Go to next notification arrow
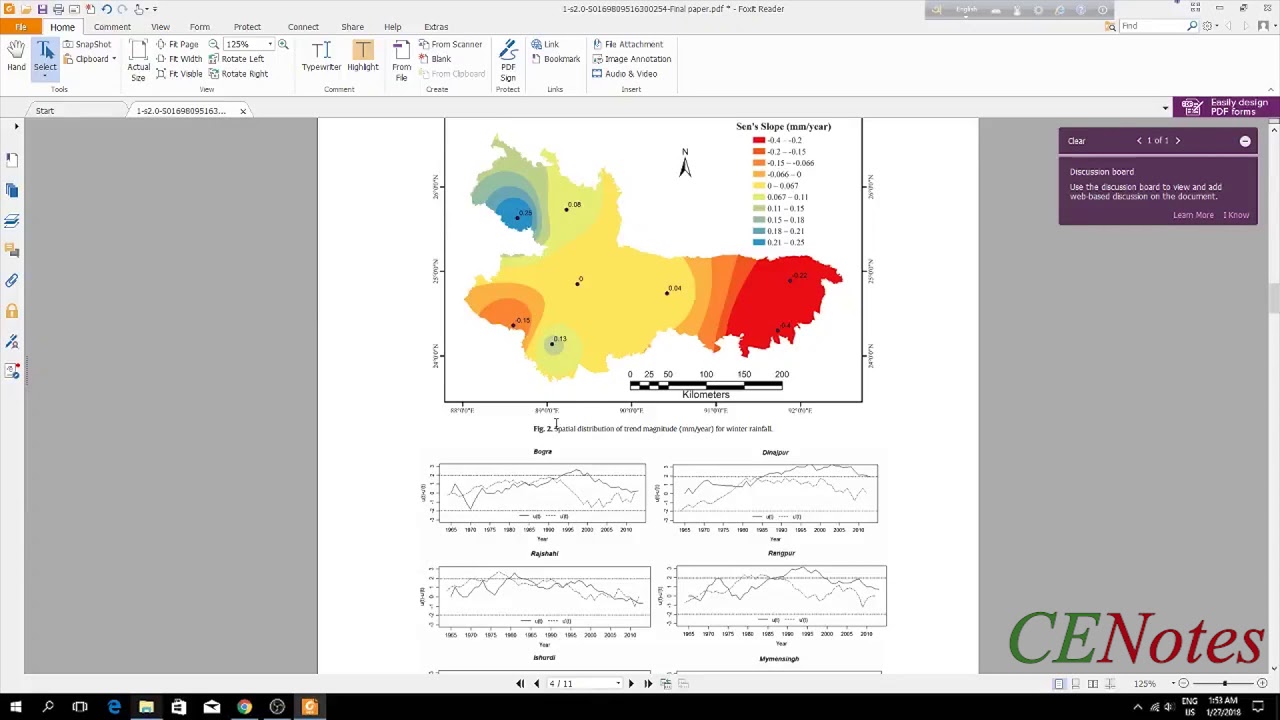The width and height of the screenshot is (1280, 720). pyautogui.click(x=1177, y=141)
